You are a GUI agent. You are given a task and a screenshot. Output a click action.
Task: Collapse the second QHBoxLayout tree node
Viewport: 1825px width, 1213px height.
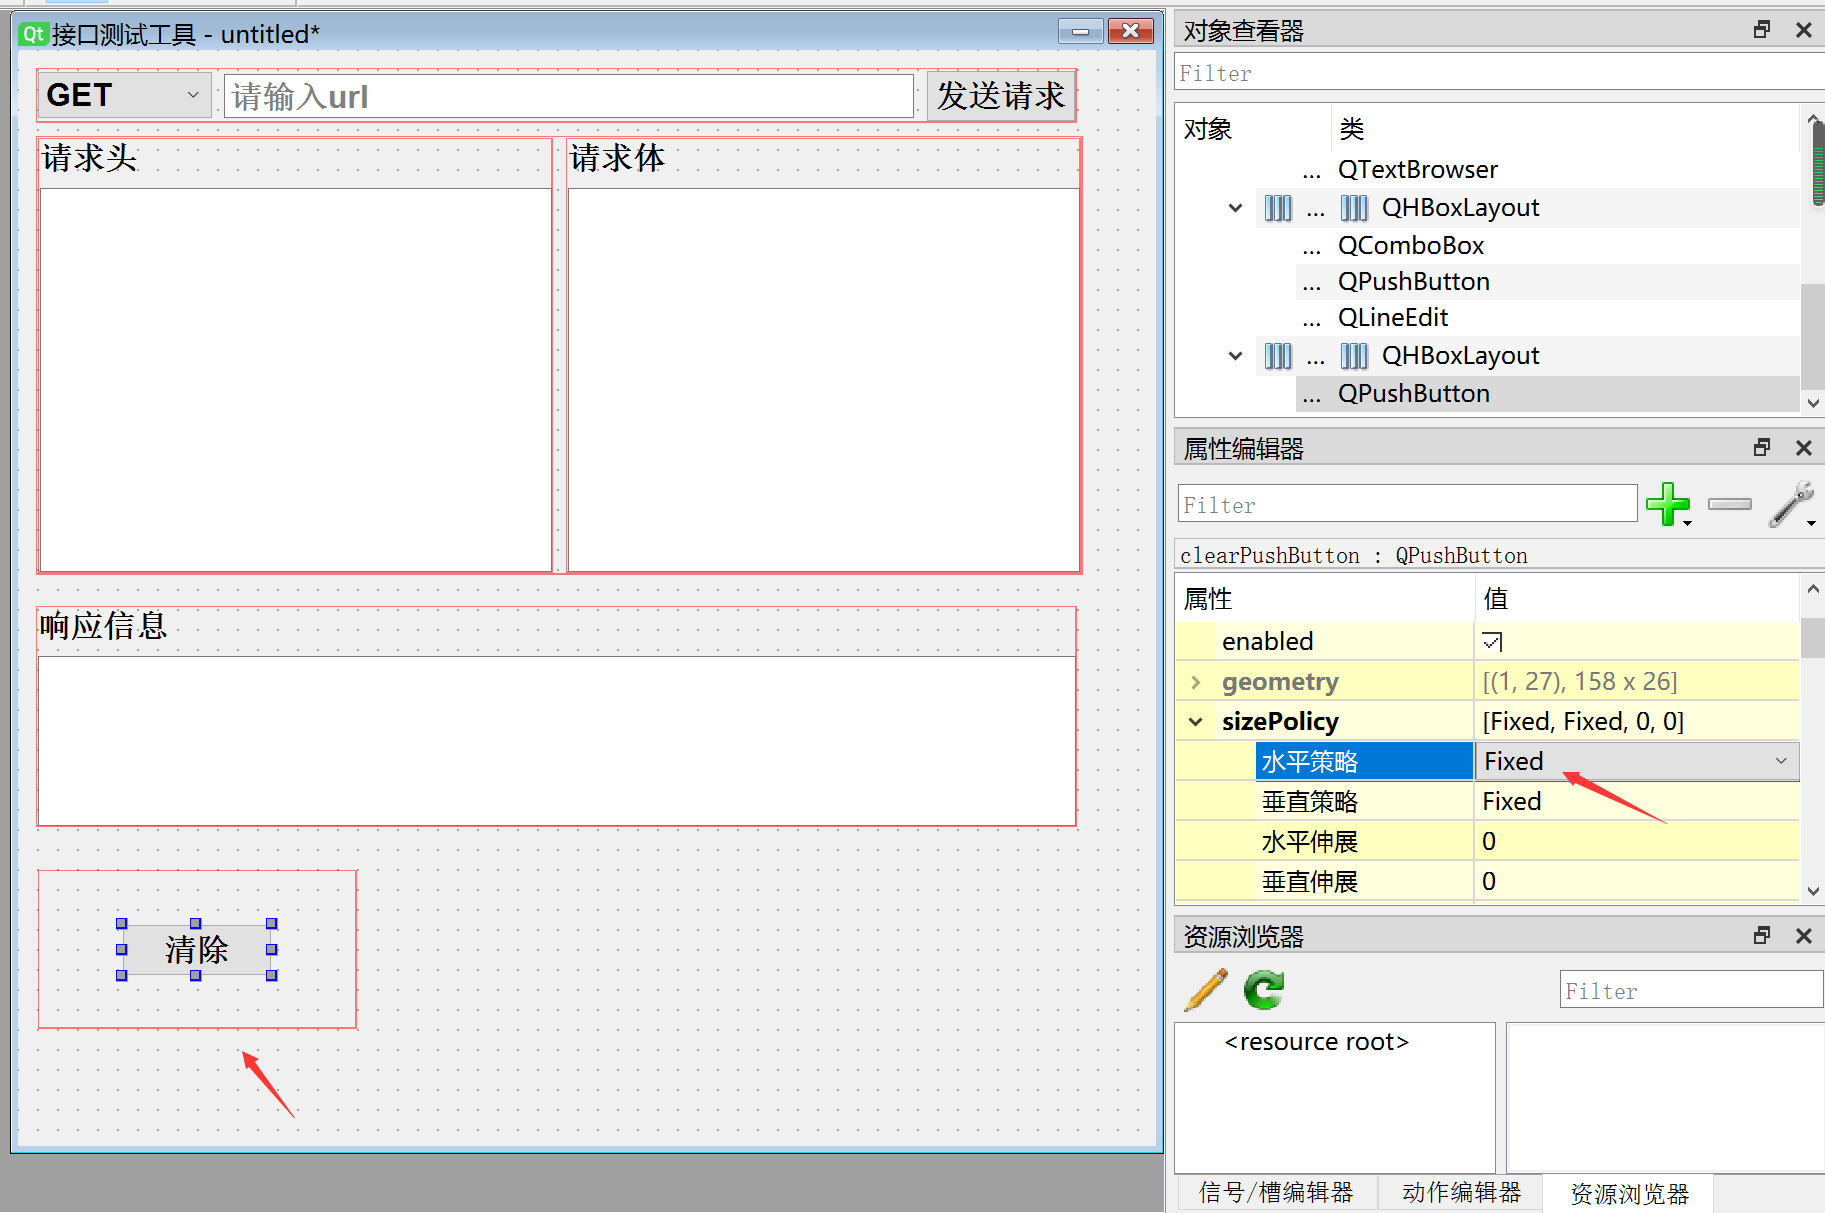click(1236, 356)
